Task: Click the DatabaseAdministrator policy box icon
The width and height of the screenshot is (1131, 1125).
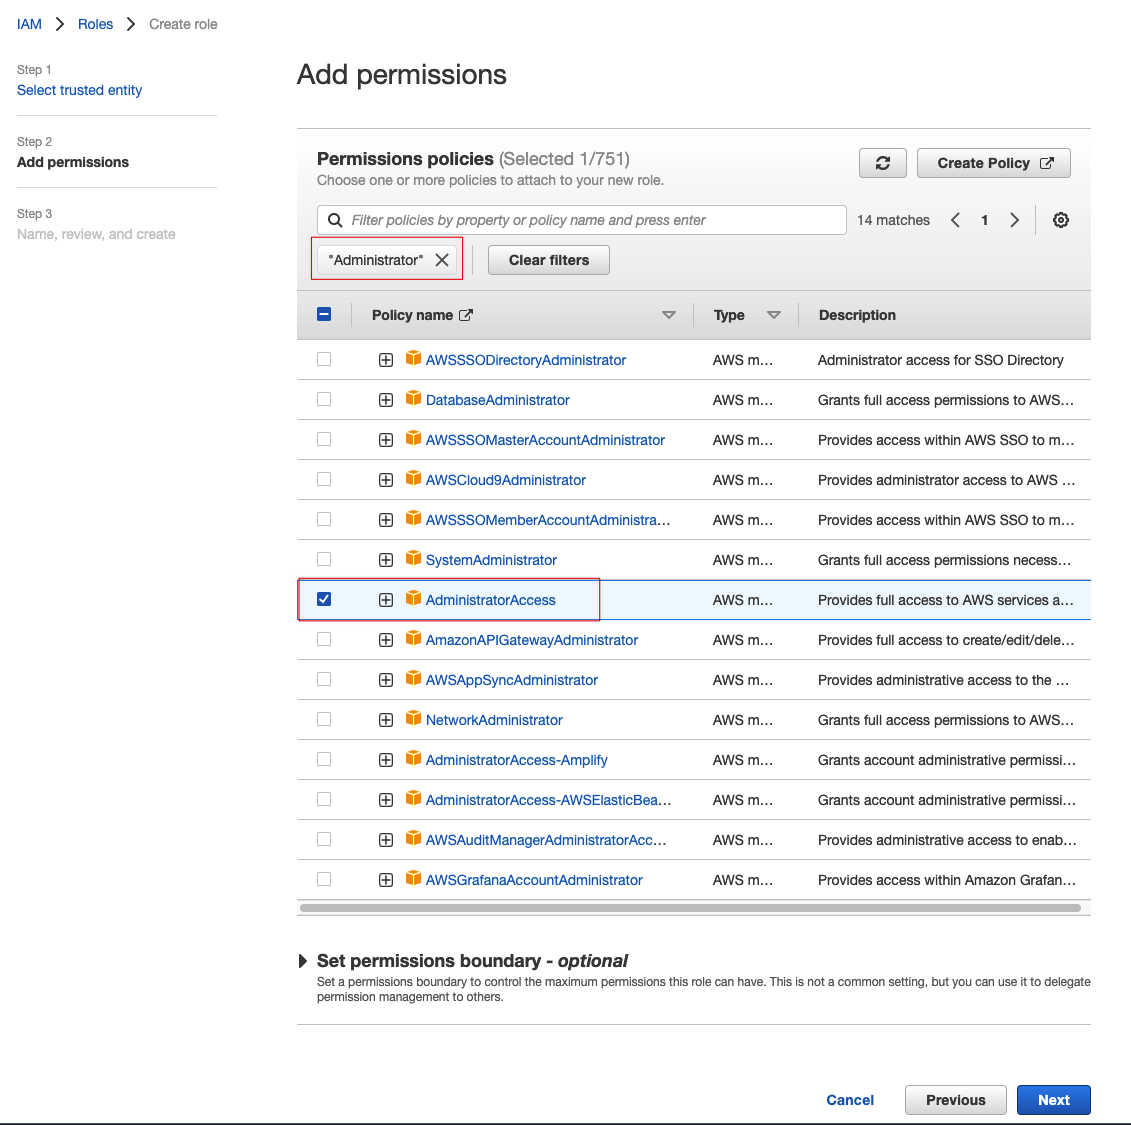Action: (413, 398)
